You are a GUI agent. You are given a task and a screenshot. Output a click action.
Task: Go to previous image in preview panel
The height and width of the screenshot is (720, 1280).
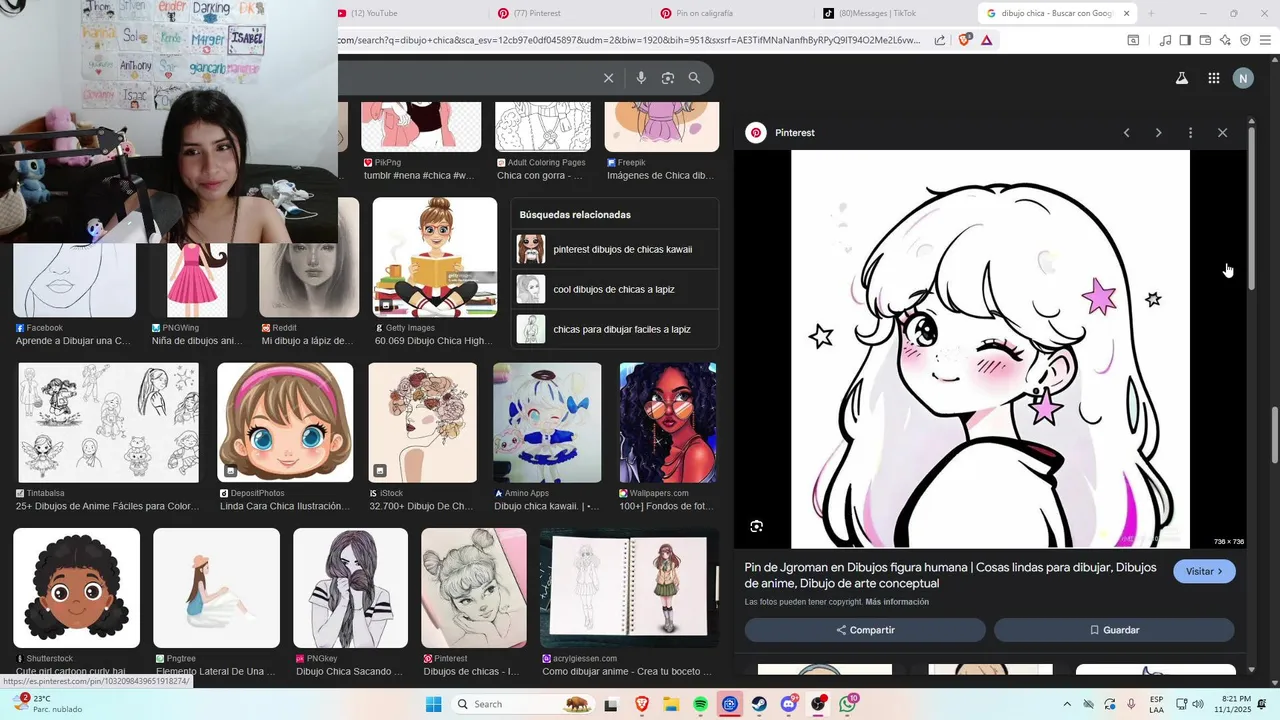(x=1126, y=133)
